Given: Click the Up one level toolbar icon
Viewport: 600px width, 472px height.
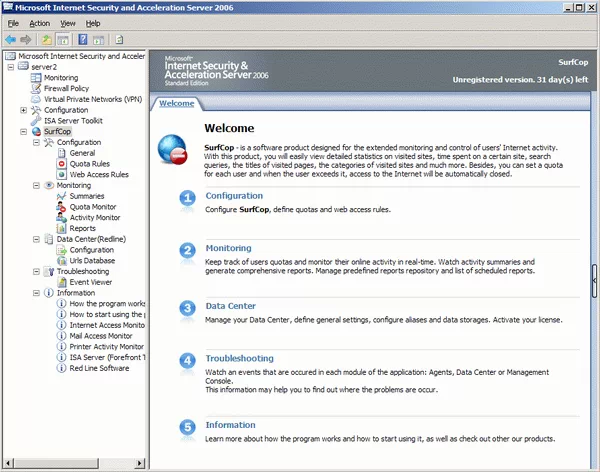Looking at the screenshot, I should click(47, 39).
